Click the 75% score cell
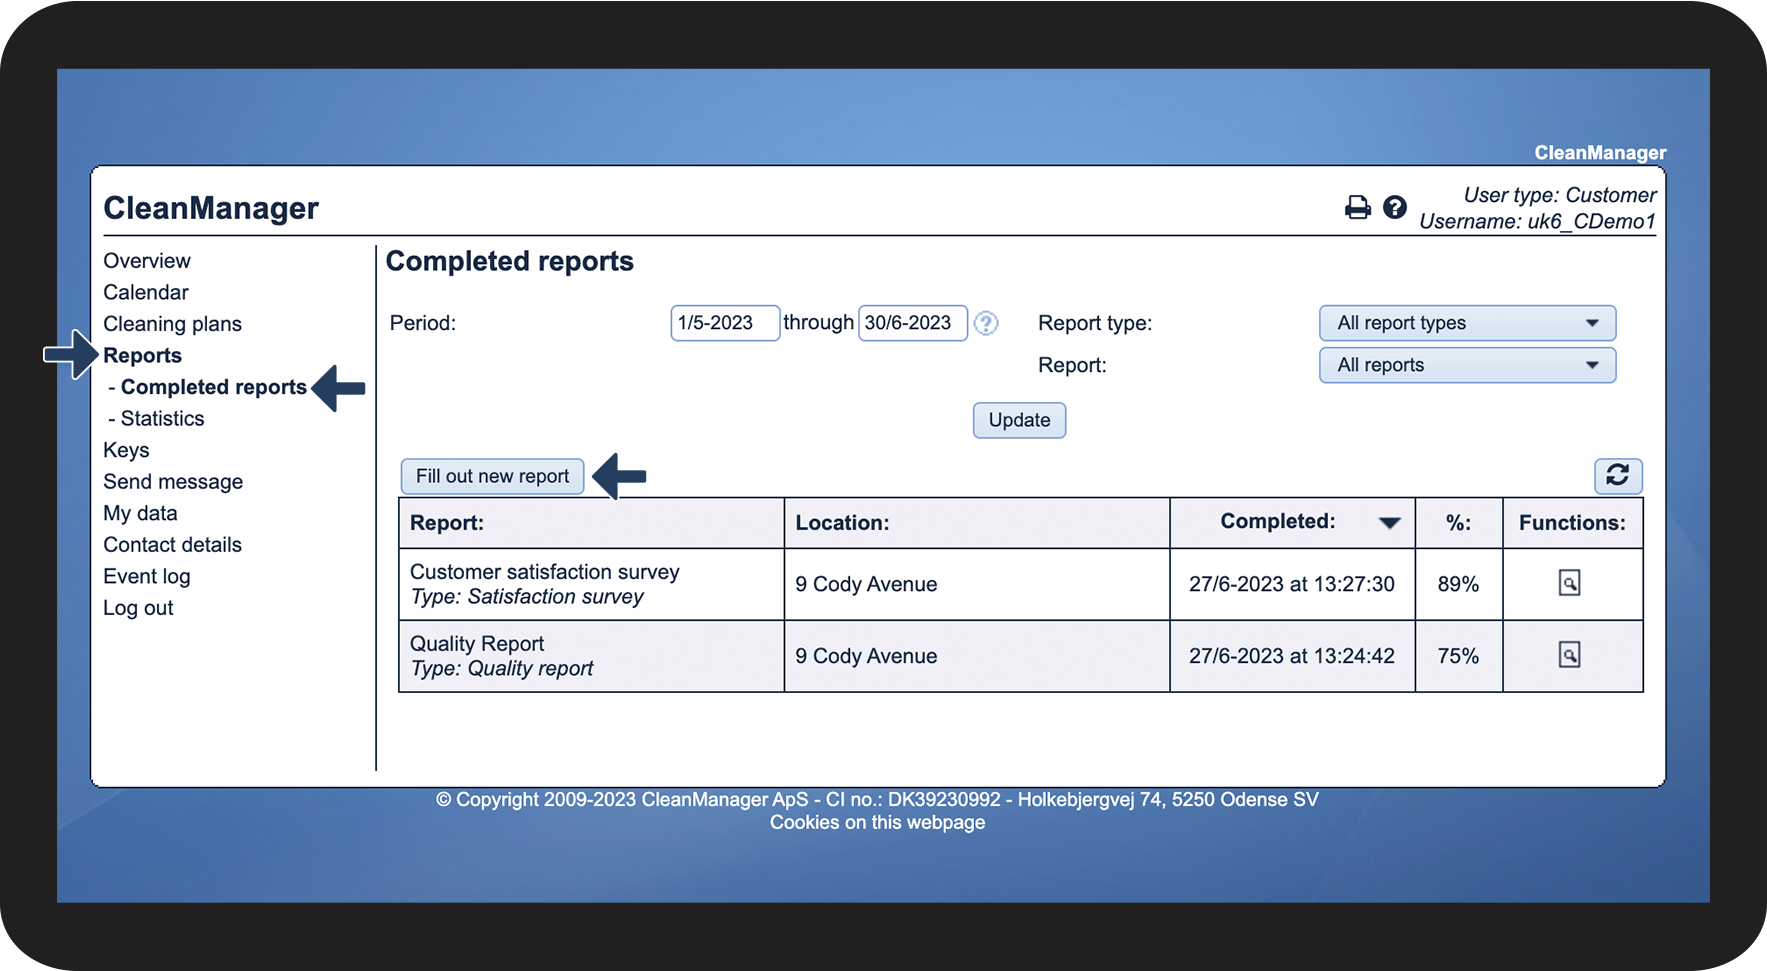 point(1458,656)
